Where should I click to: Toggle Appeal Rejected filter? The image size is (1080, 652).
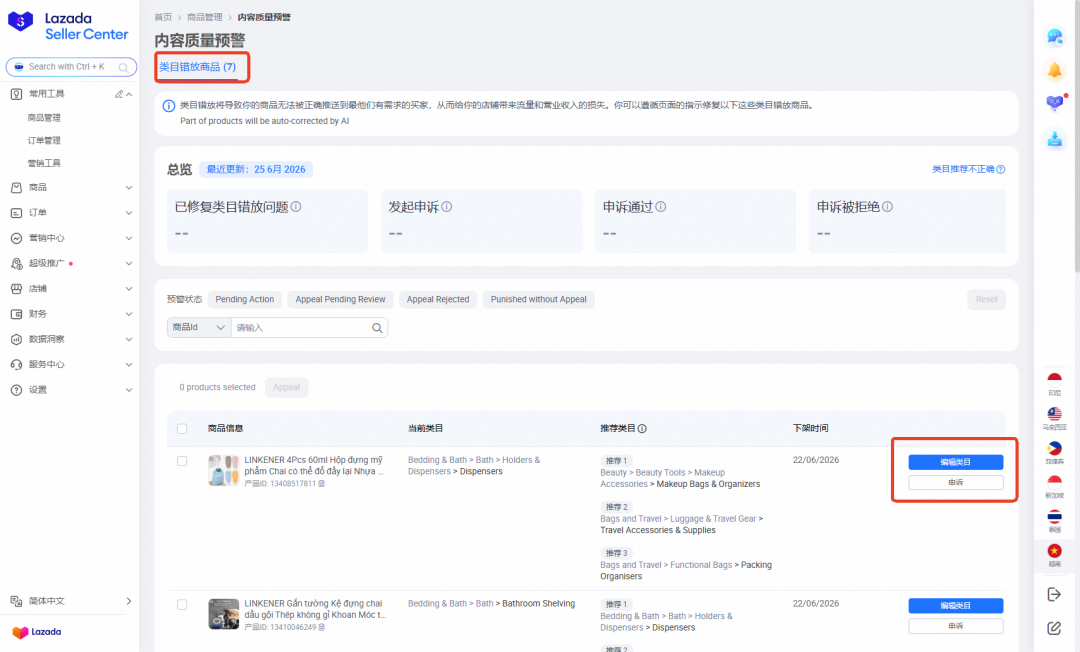coord(438,299)
